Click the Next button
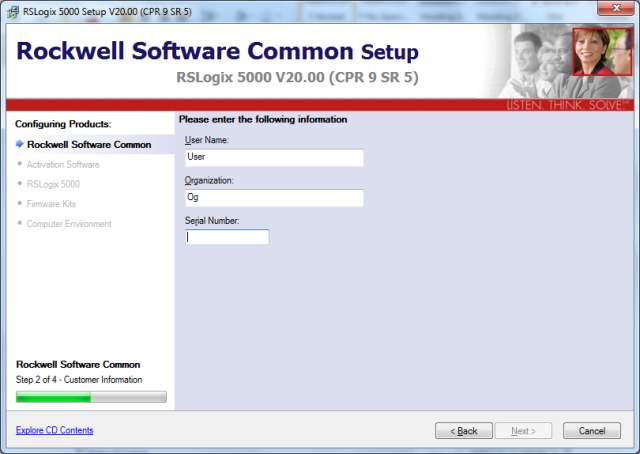The width and height of the screenshot is (640, 454). point(523,431)
